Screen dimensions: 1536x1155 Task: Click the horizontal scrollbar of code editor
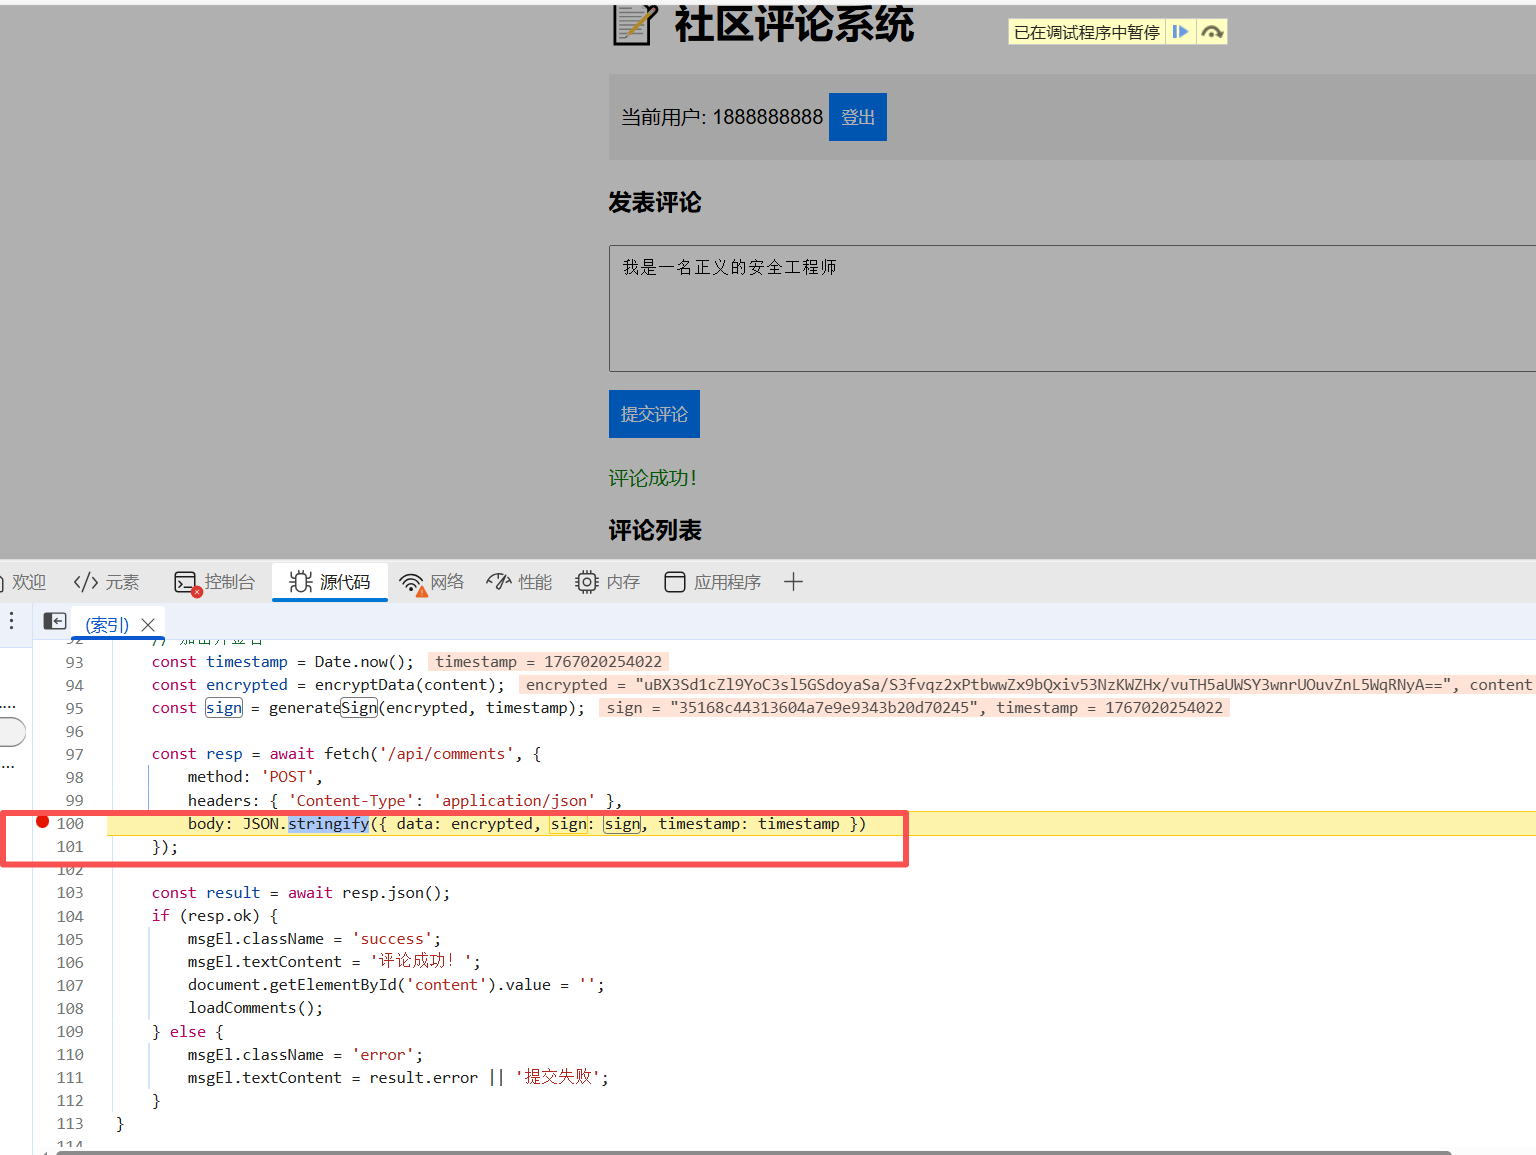[752, 1152]
